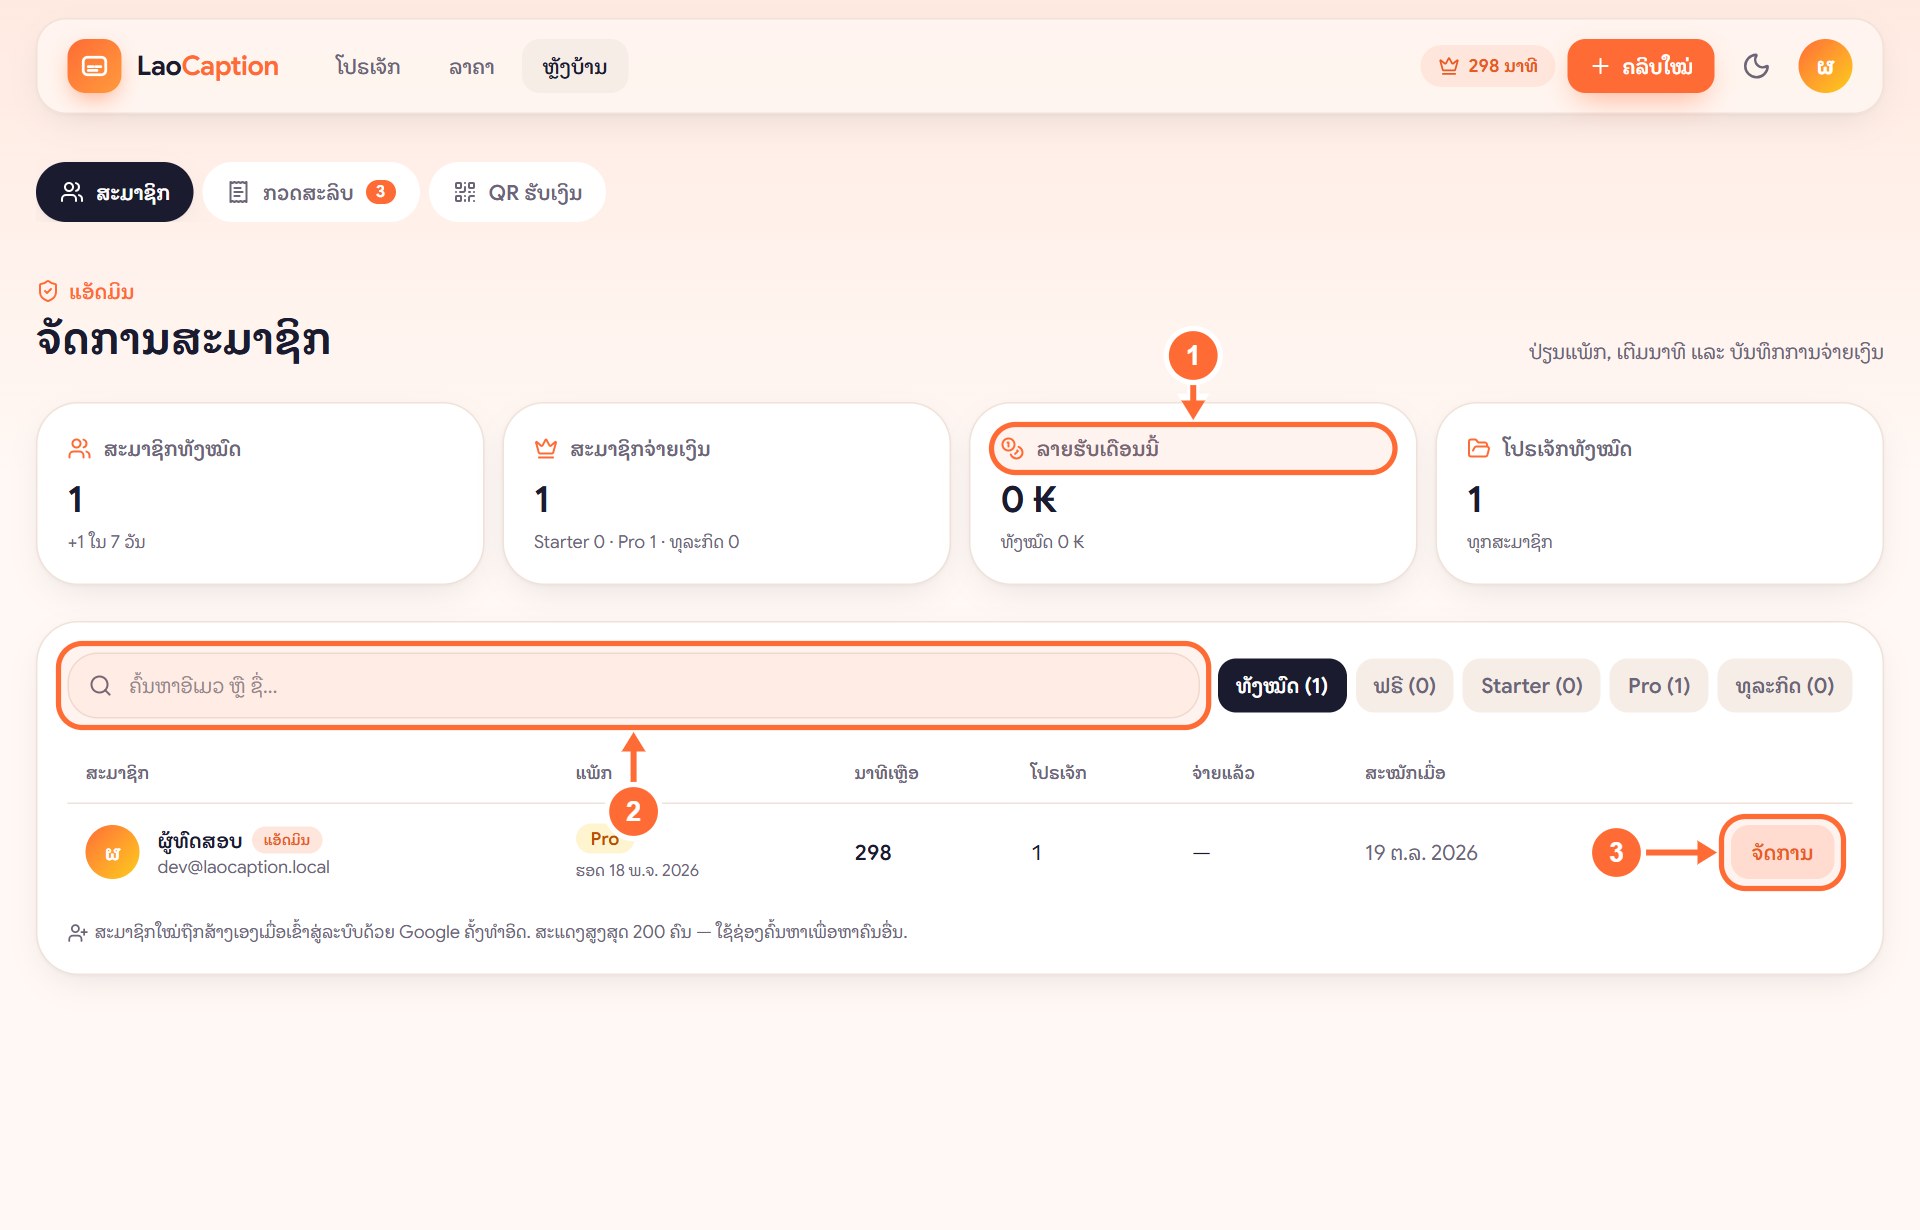Switch to the ສະມາຊິກ tab
The width and height of the screenshot is (1920, 1230).
click(x=115, y=192)
